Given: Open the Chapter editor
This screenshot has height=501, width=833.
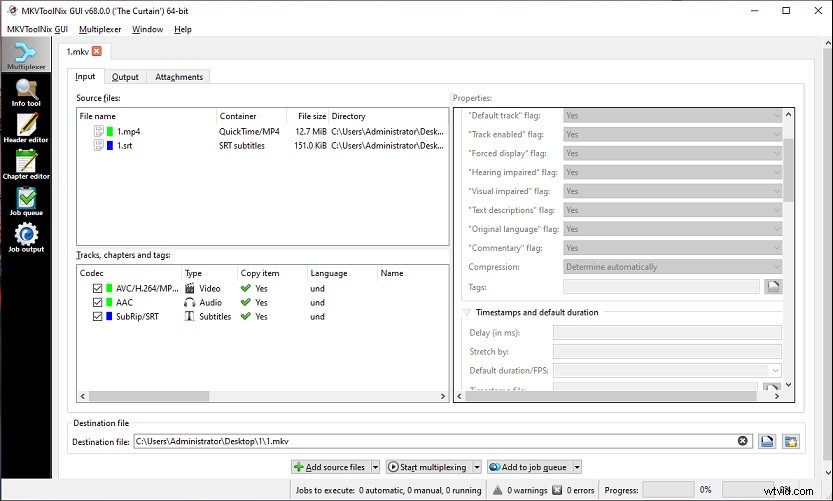Looking at the screenshot, I should click(26, 165).
